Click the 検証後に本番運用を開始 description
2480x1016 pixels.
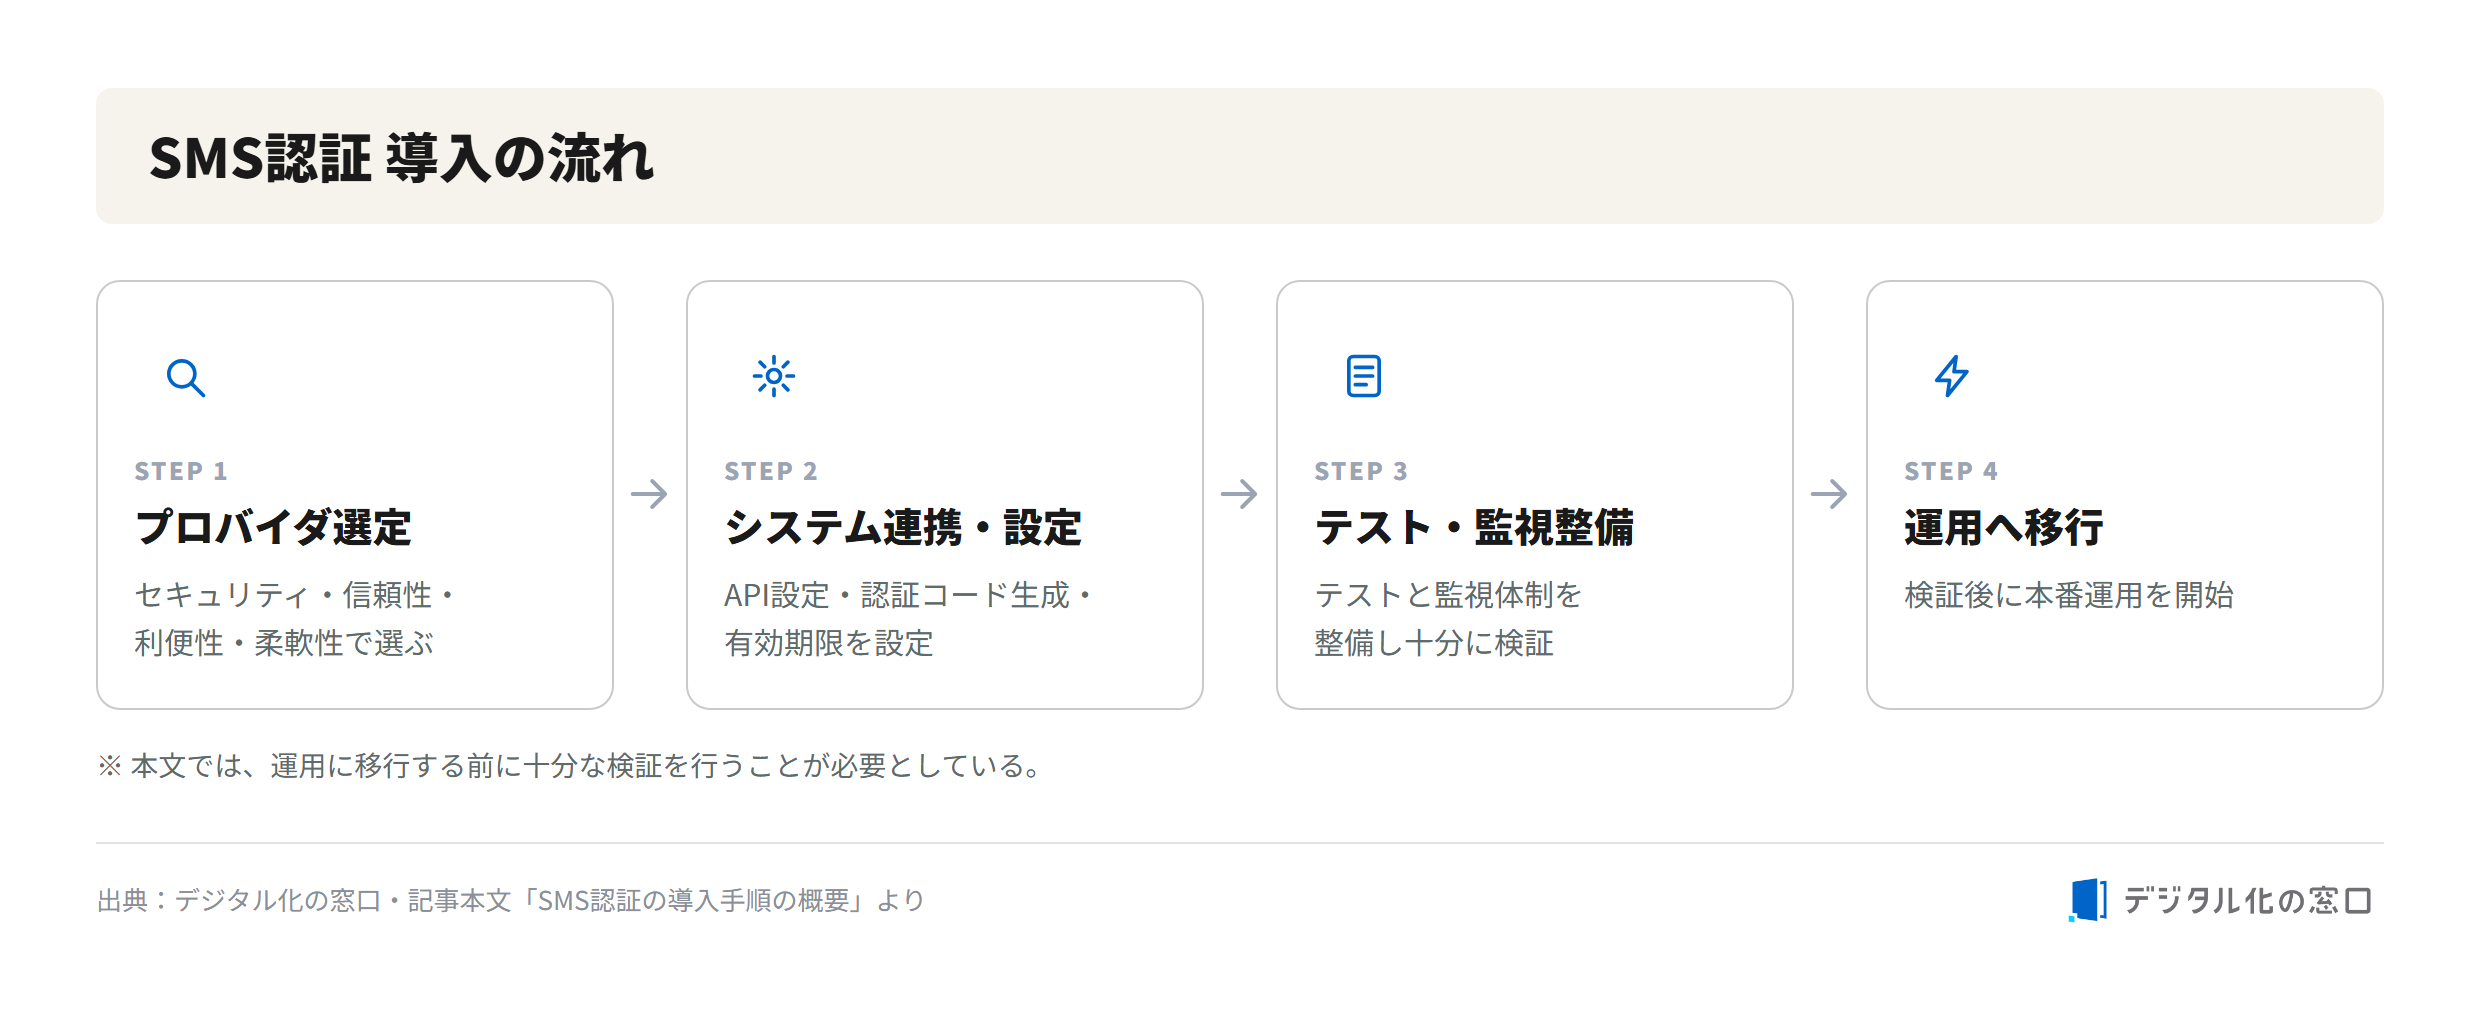pos(2069,595)
